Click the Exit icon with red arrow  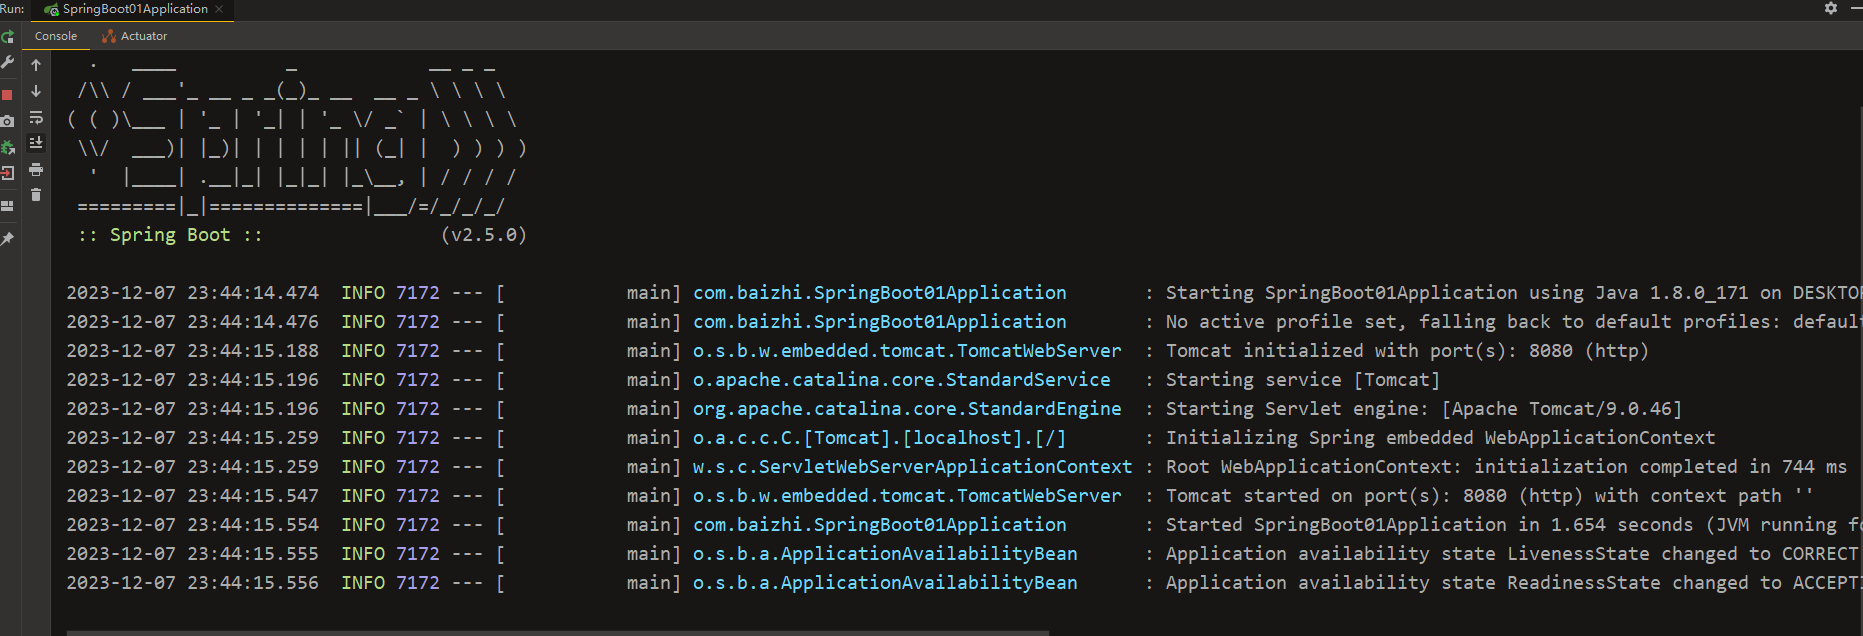coord(7,173)
